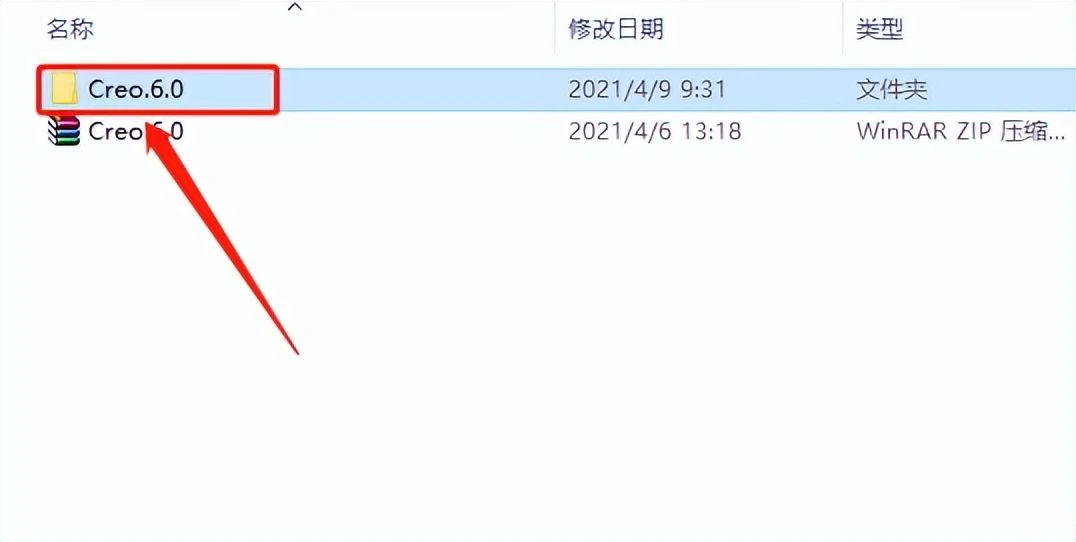Select the Creo.6.0 yellow folder icon

tap(65, 89)
